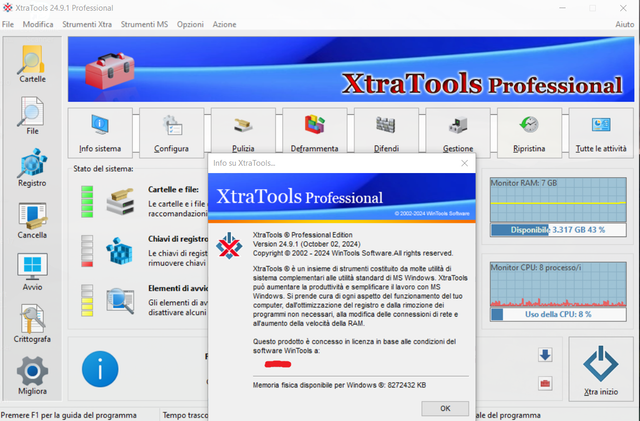Viewport: 640px width, 421px height.
Task: Click the Tutte le attività button
Action: coord(601,133)
